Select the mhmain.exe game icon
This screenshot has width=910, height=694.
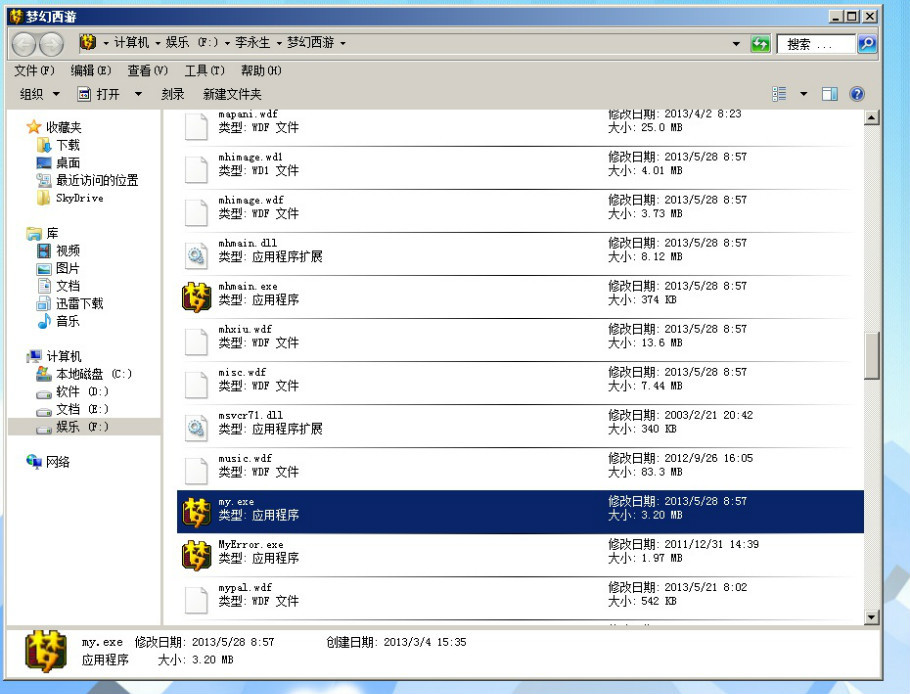(x=196, y=297)
